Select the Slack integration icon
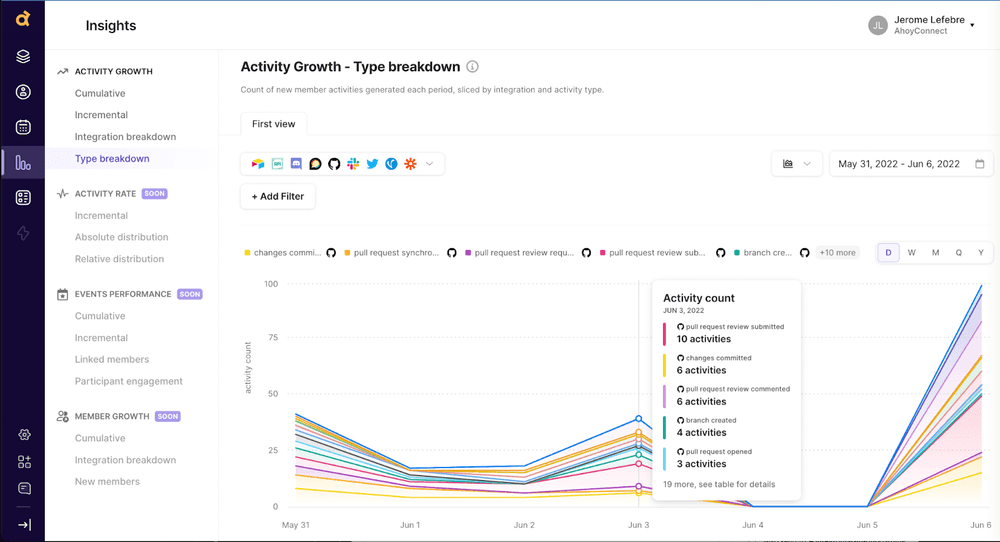Viewport: 1000px width, 542px height. point(353,164)
